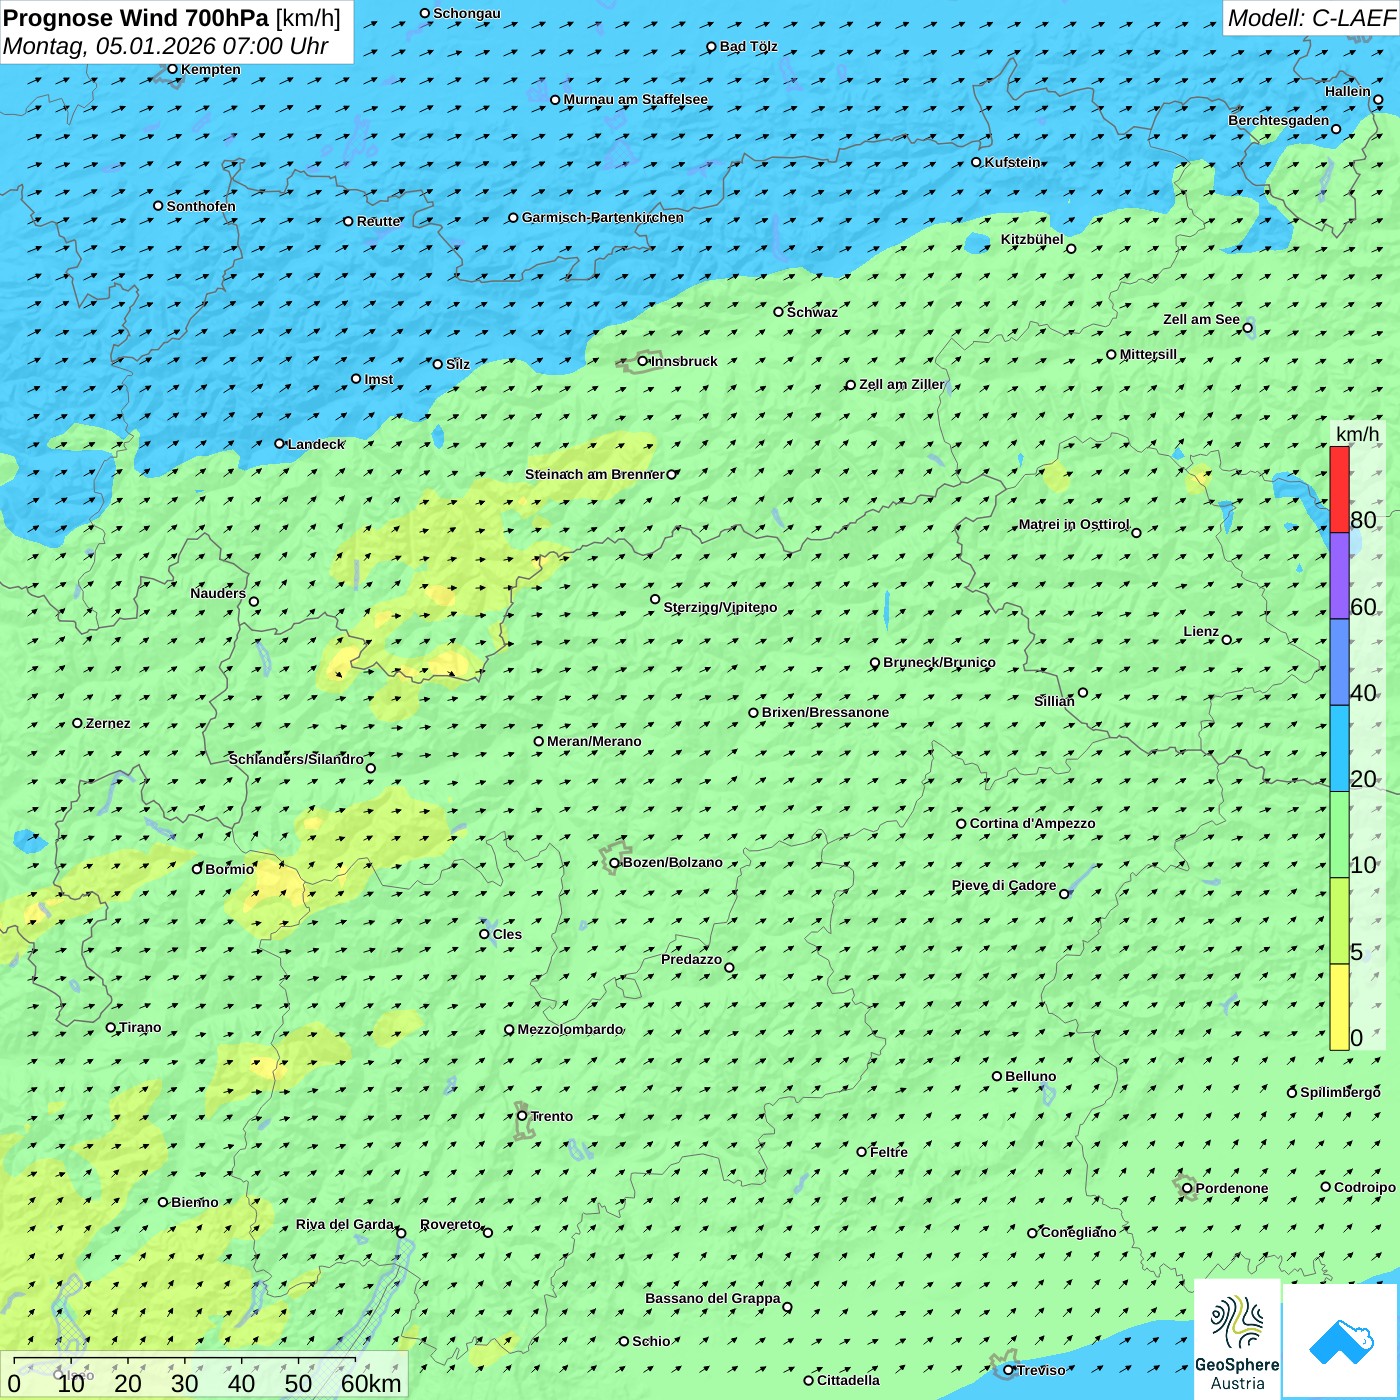The image size is (1400, 1400).
Task: Select the Garmisch-Partenkirchen marker
Action: coord(513,218)
